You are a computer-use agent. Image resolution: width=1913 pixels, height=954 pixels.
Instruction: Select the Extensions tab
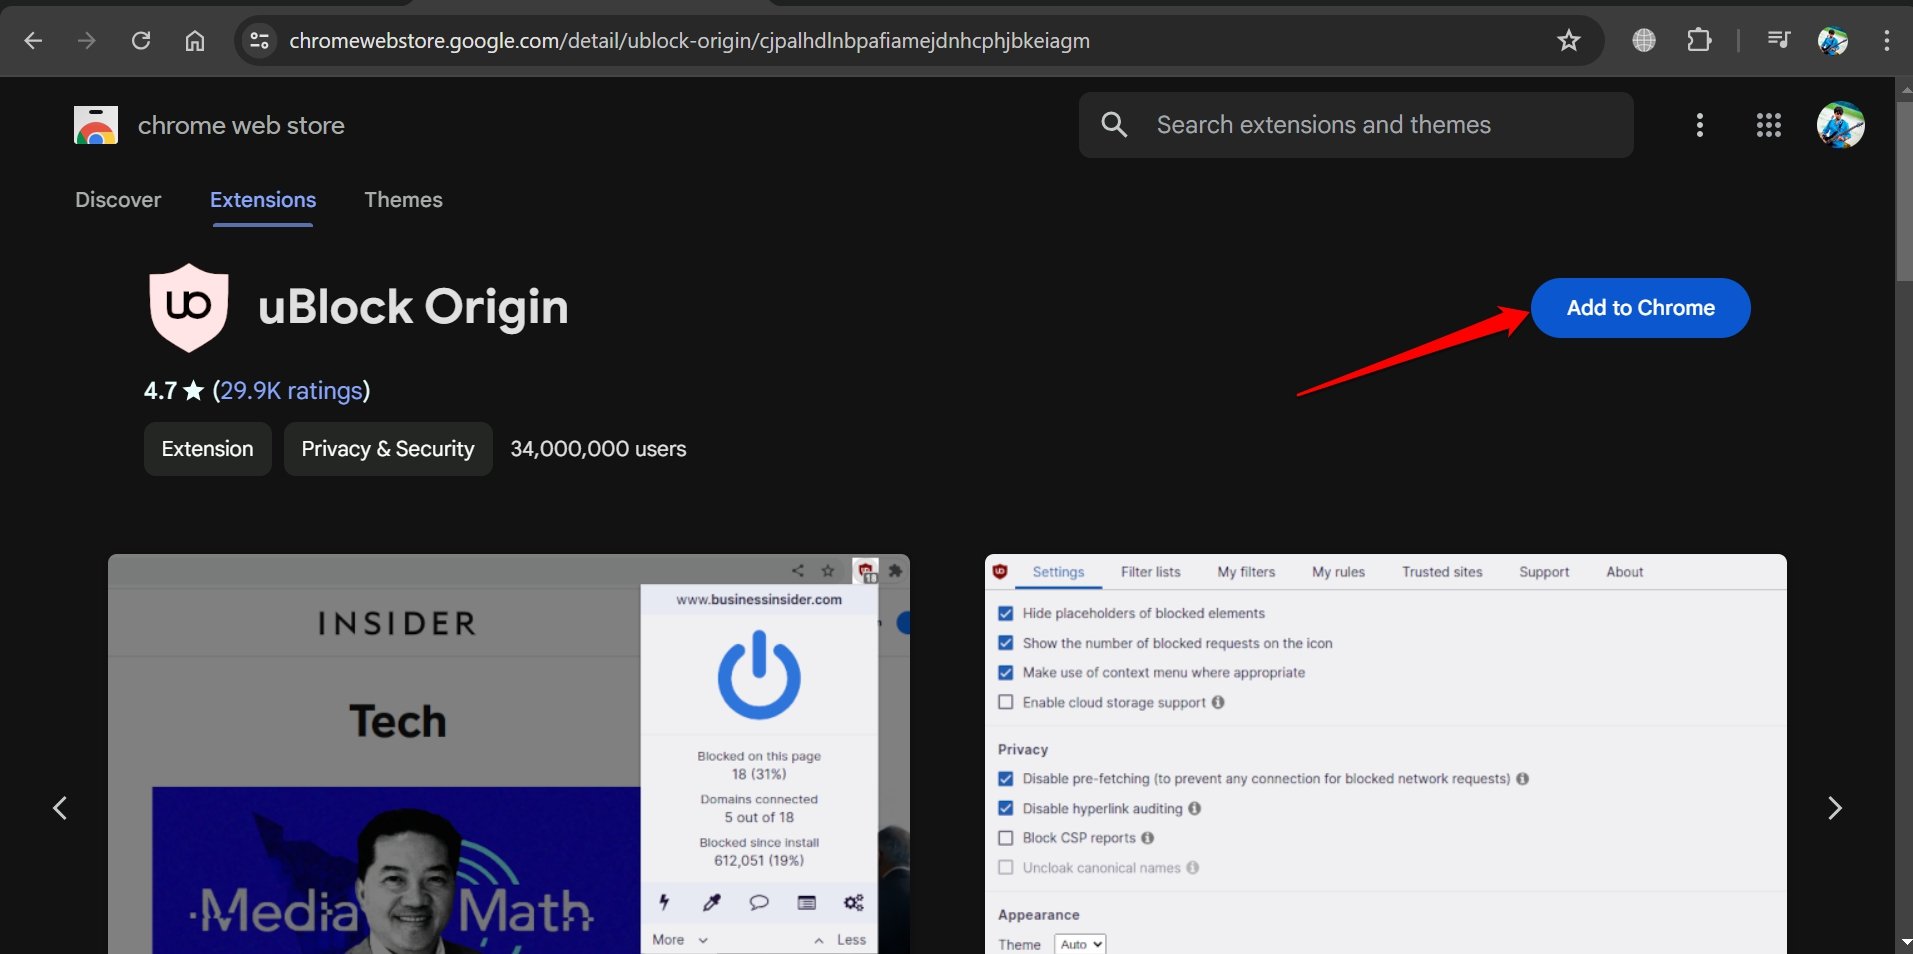point(263,200)
